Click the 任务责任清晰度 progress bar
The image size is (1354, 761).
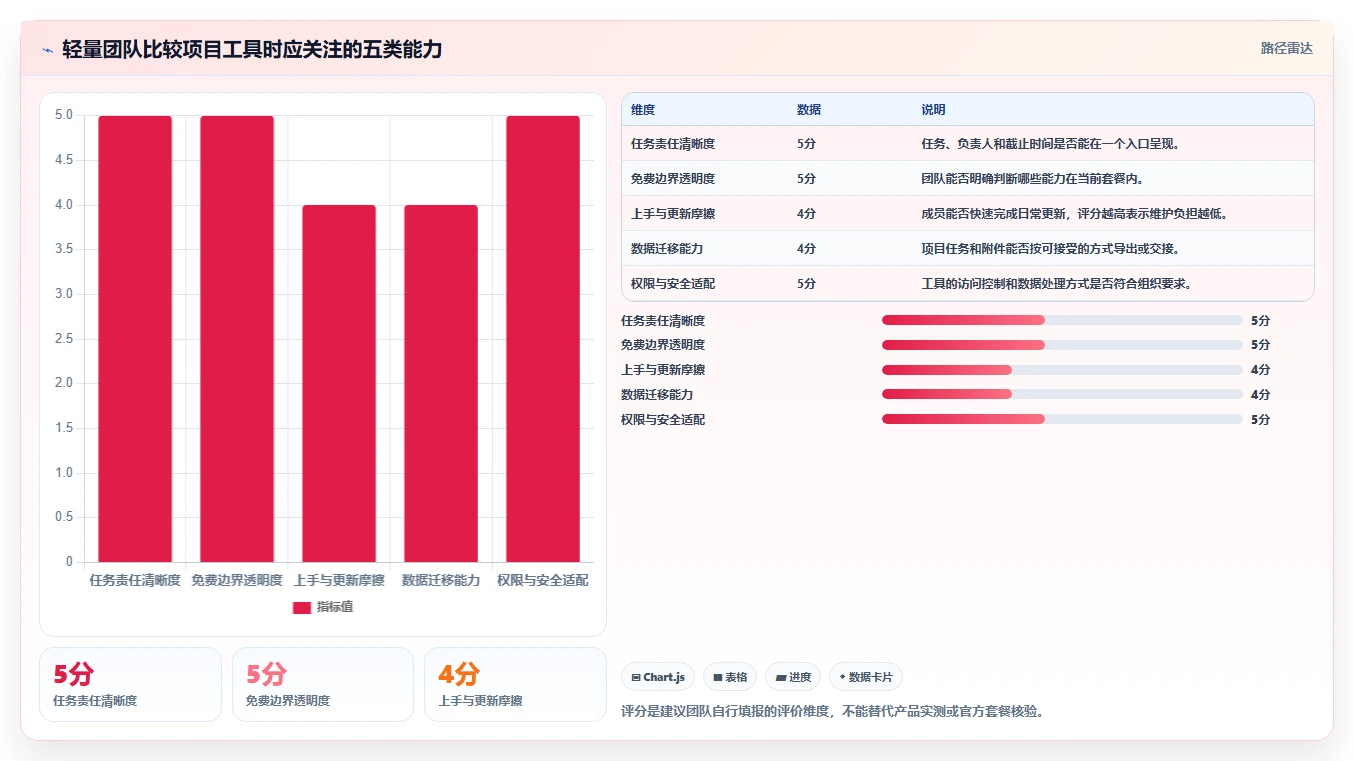point(1062,320)
